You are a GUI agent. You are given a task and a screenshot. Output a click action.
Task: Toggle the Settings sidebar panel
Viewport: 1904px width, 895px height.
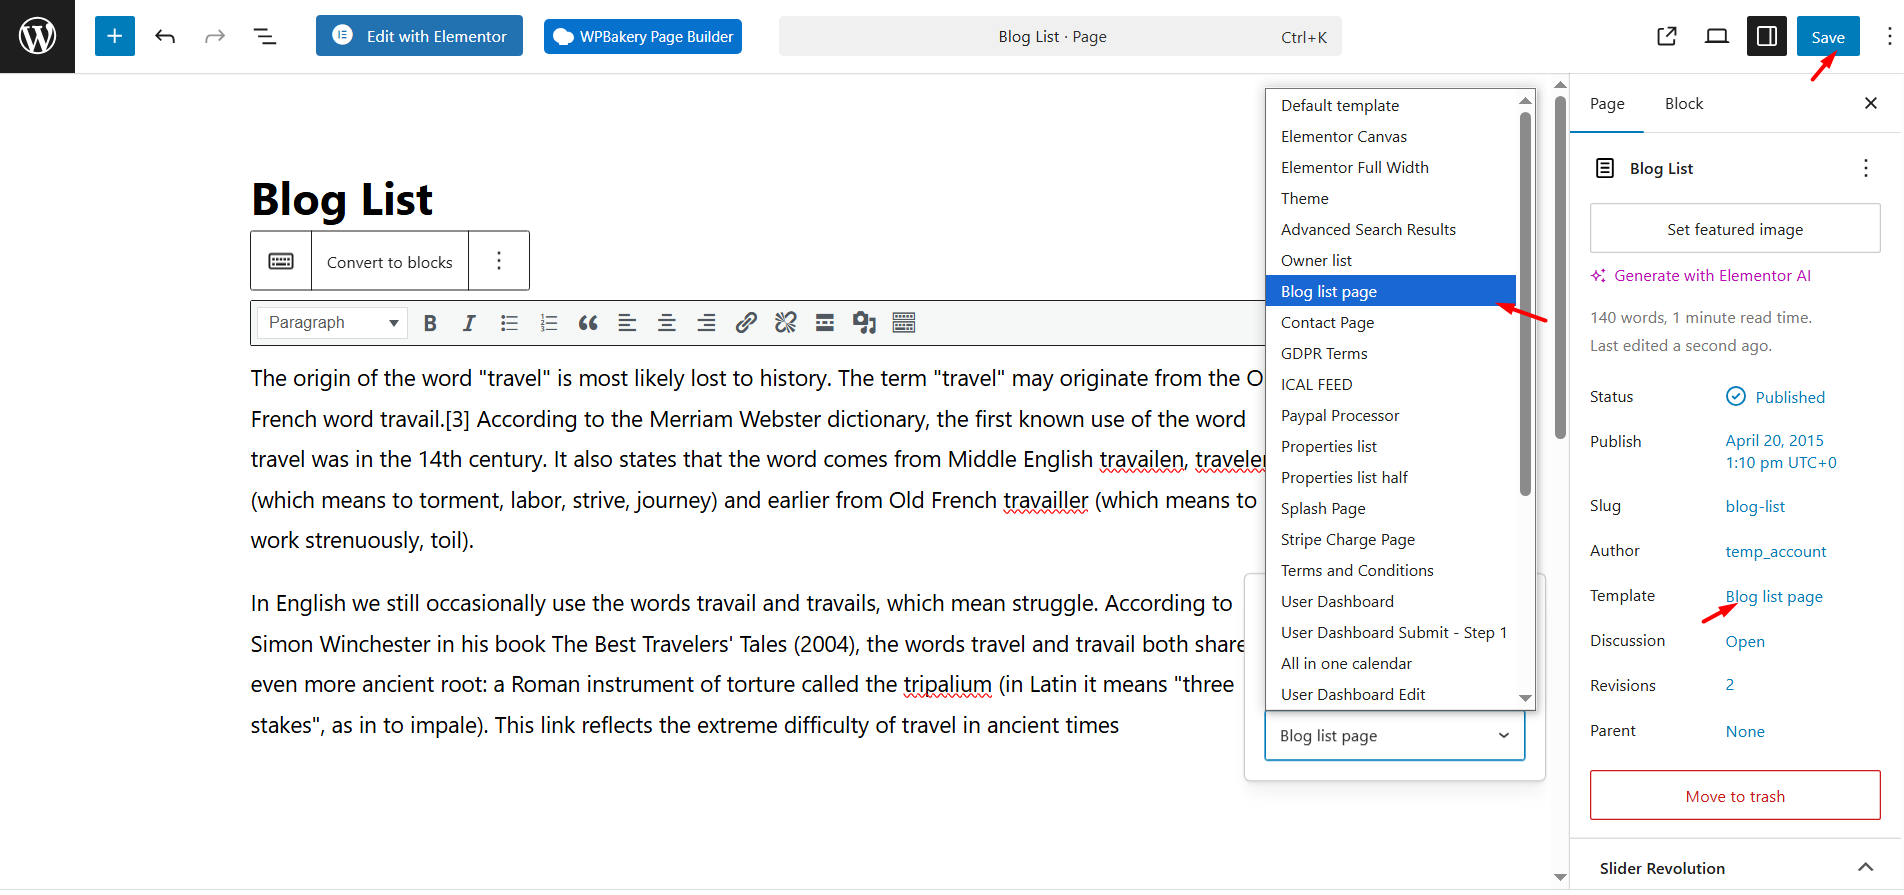(x=1767, y=36)
